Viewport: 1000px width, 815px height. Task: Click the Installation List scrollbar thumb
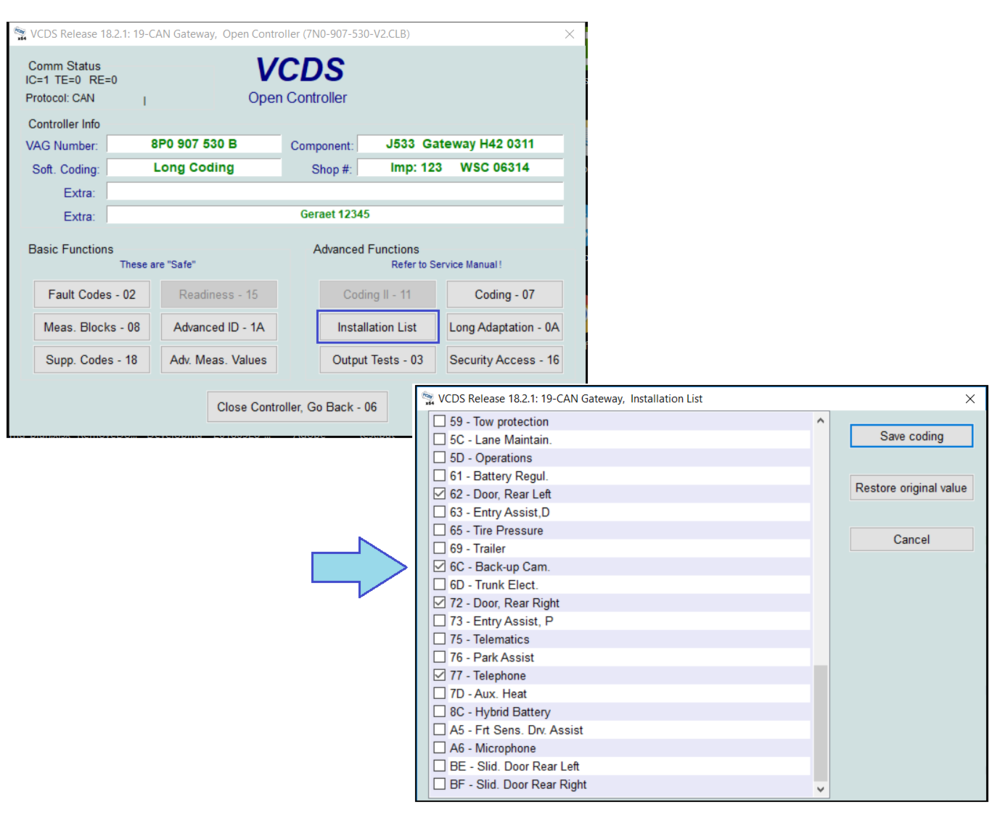tap(821, 723)
